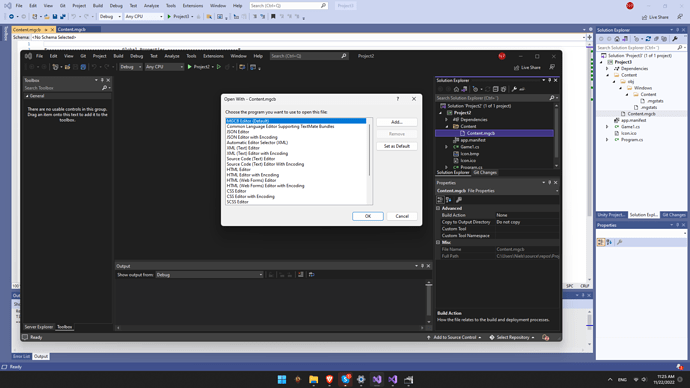Collapse obj folder in Project3 Solution Explorer
This screenshot has width=690, height=388.
pyautogui.click(x=614, y=81)
